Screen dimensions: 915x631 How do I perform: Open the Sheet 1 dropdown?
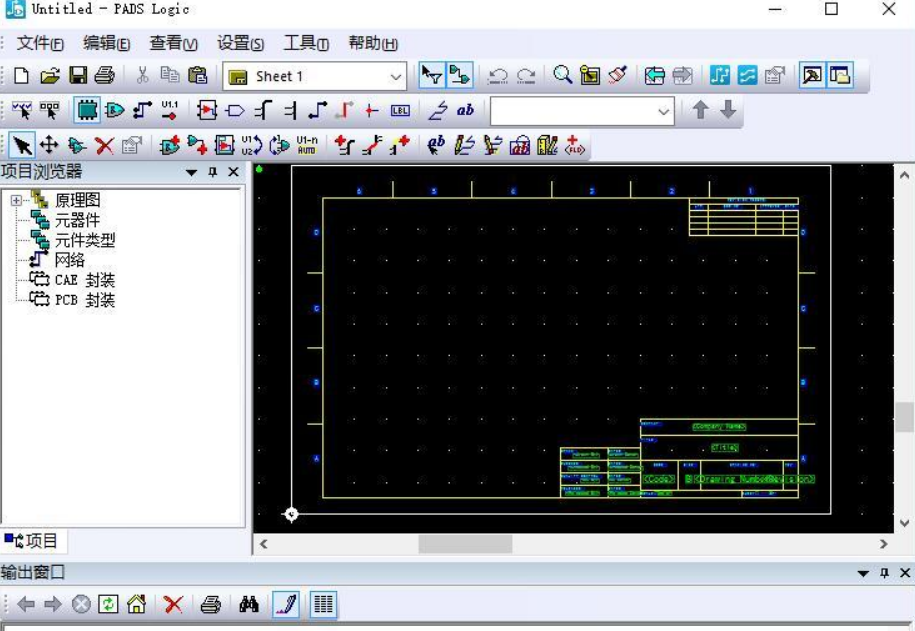point(396,77)
